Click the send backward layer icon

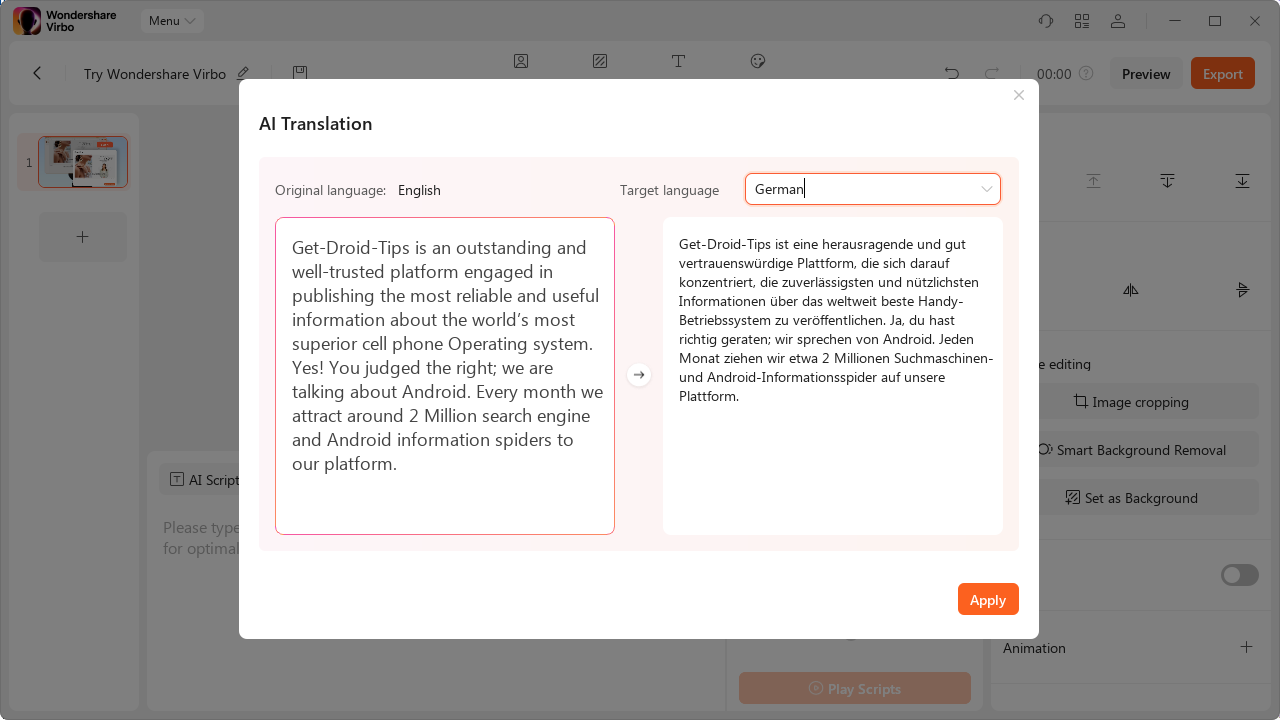[x=1167, y=181]
